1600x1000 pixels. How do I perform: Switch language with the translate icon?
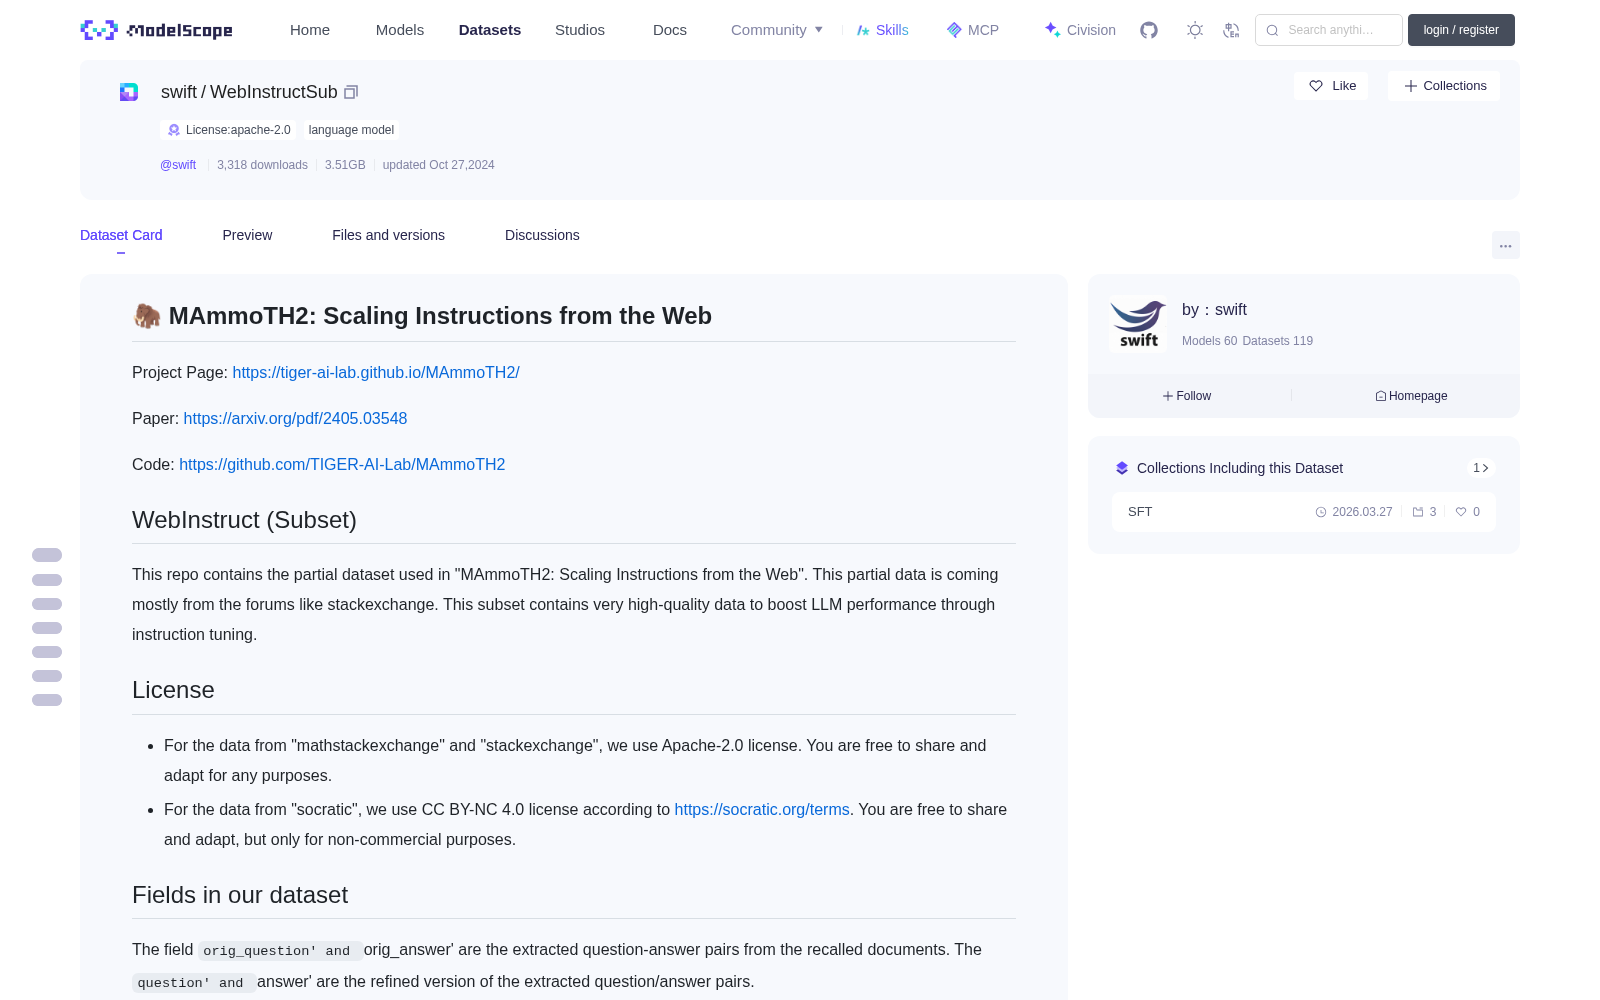click(1231, 30)
